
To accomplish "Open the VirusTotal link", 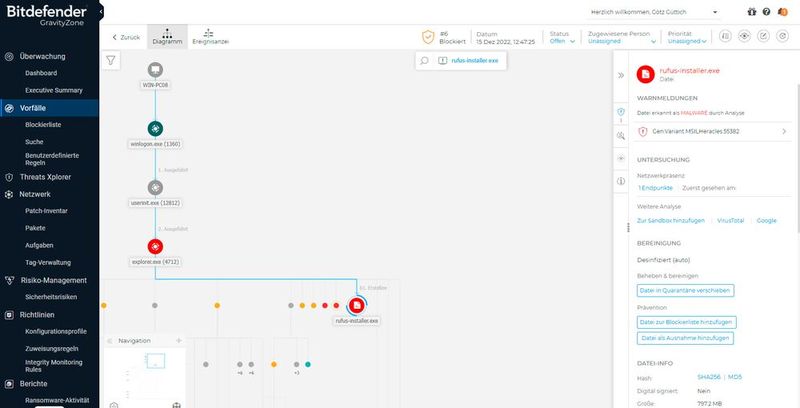I will click(731, 220).
